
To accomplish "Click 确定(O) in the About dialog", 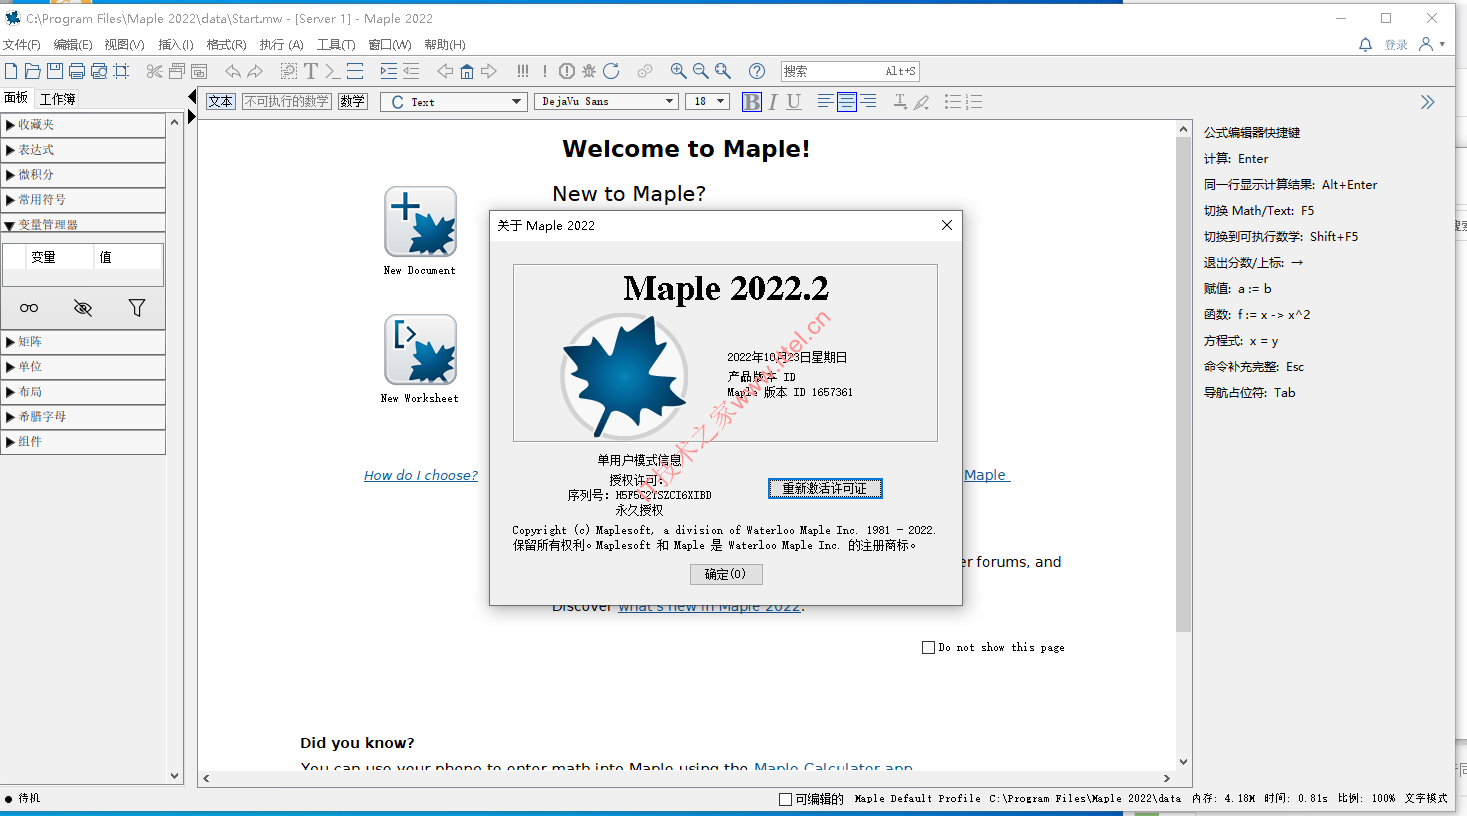I will (726, 574).
